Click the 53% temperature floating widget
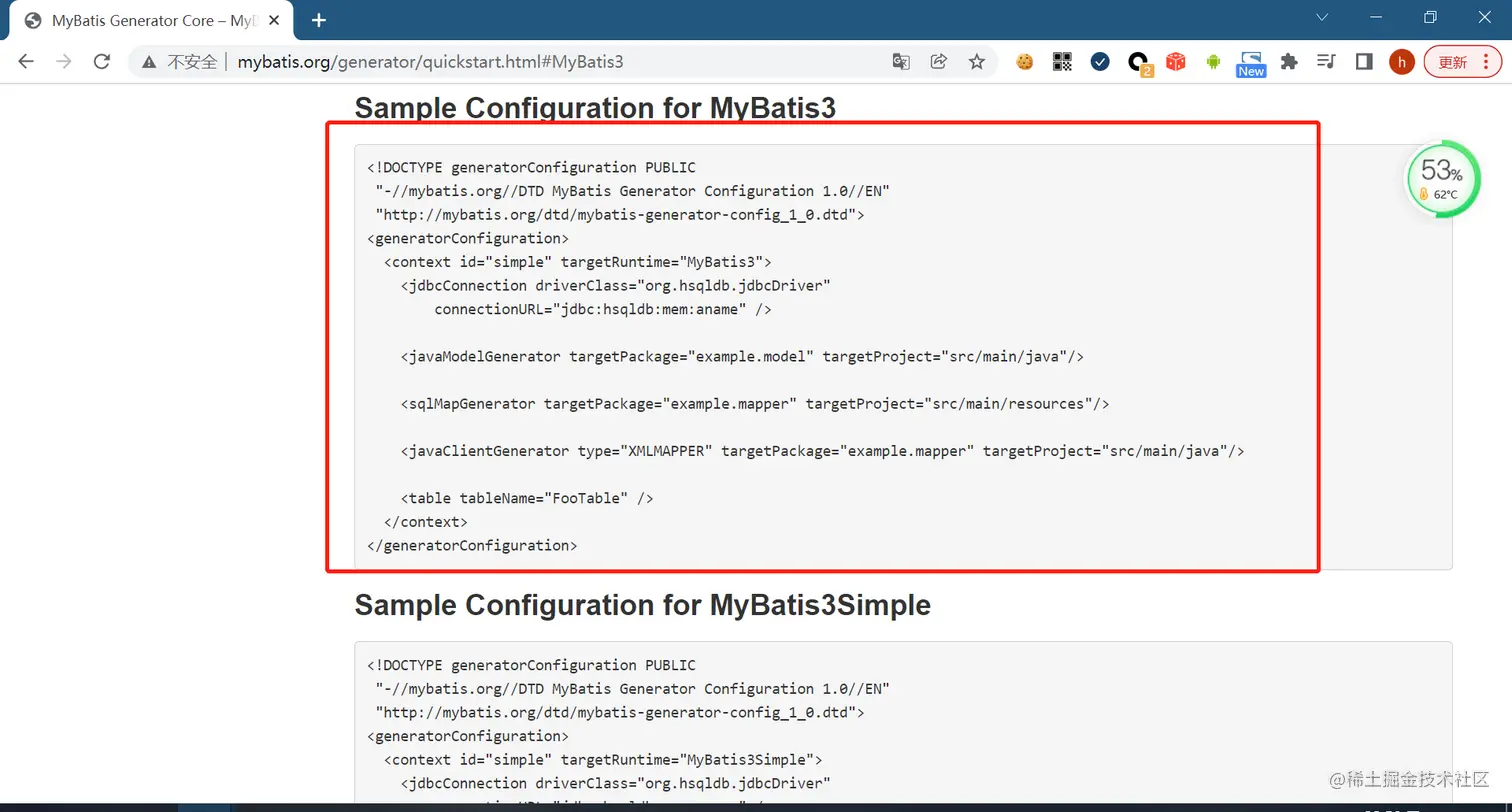The image size is (1512, 812). (1443, 180)
